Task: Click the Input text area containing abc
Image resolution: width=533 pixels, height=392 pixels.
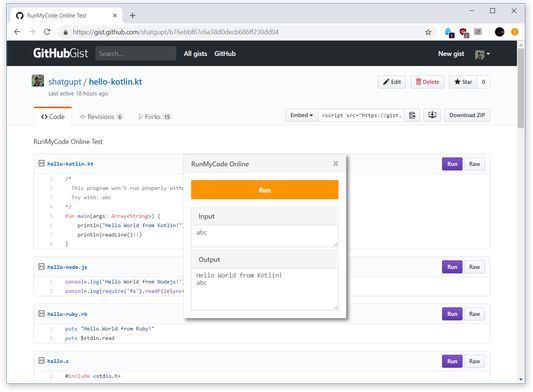Action: pos(264,236)
